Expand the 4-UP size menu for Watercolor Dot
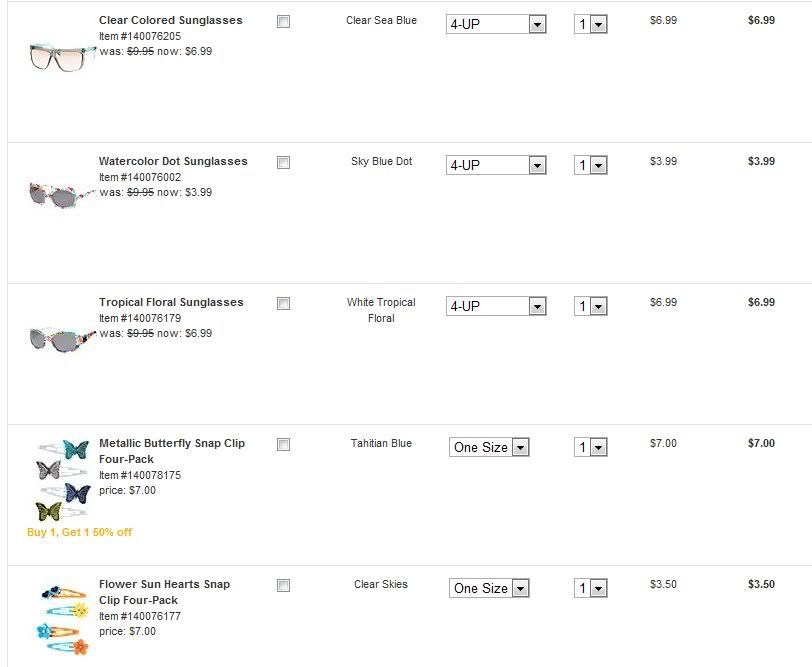 (496, 165)
